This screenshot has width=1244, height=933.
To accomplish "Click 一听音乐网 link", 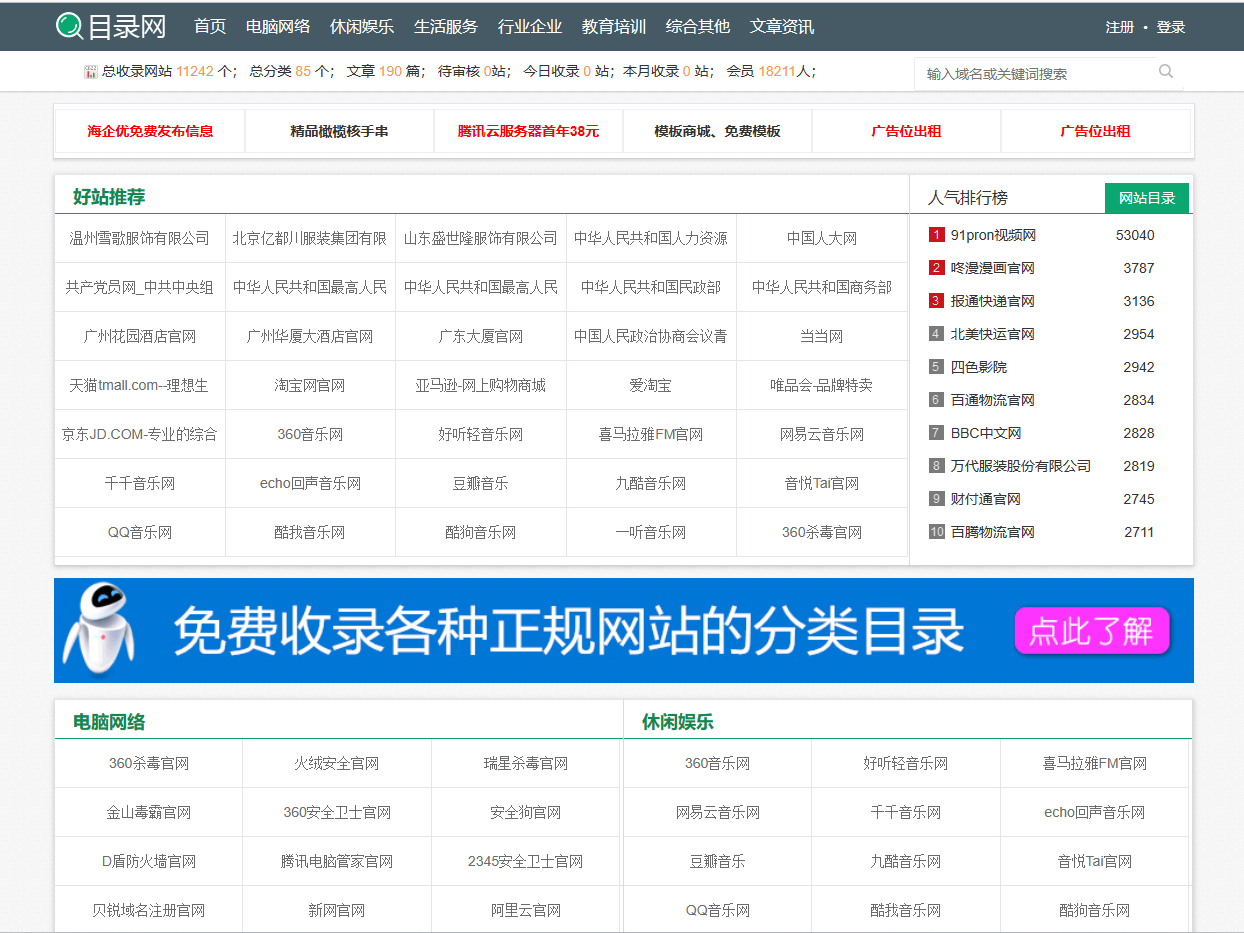I will click(651, 532).
